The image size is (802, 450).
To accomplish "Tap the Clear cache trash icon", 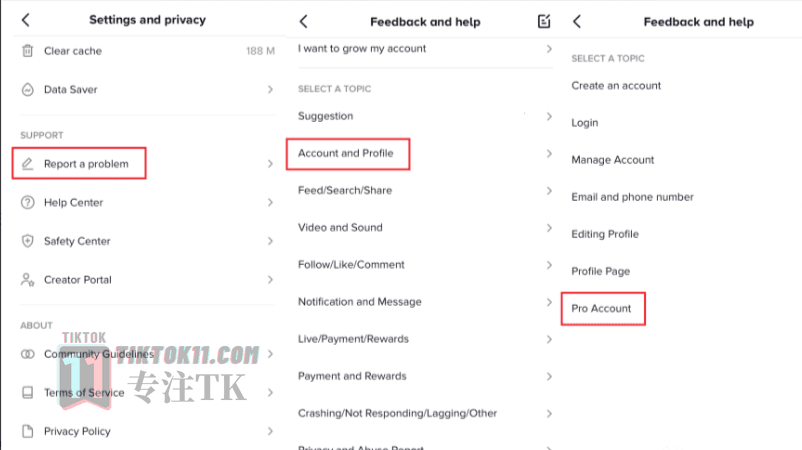I will click(x=28, y=51).
